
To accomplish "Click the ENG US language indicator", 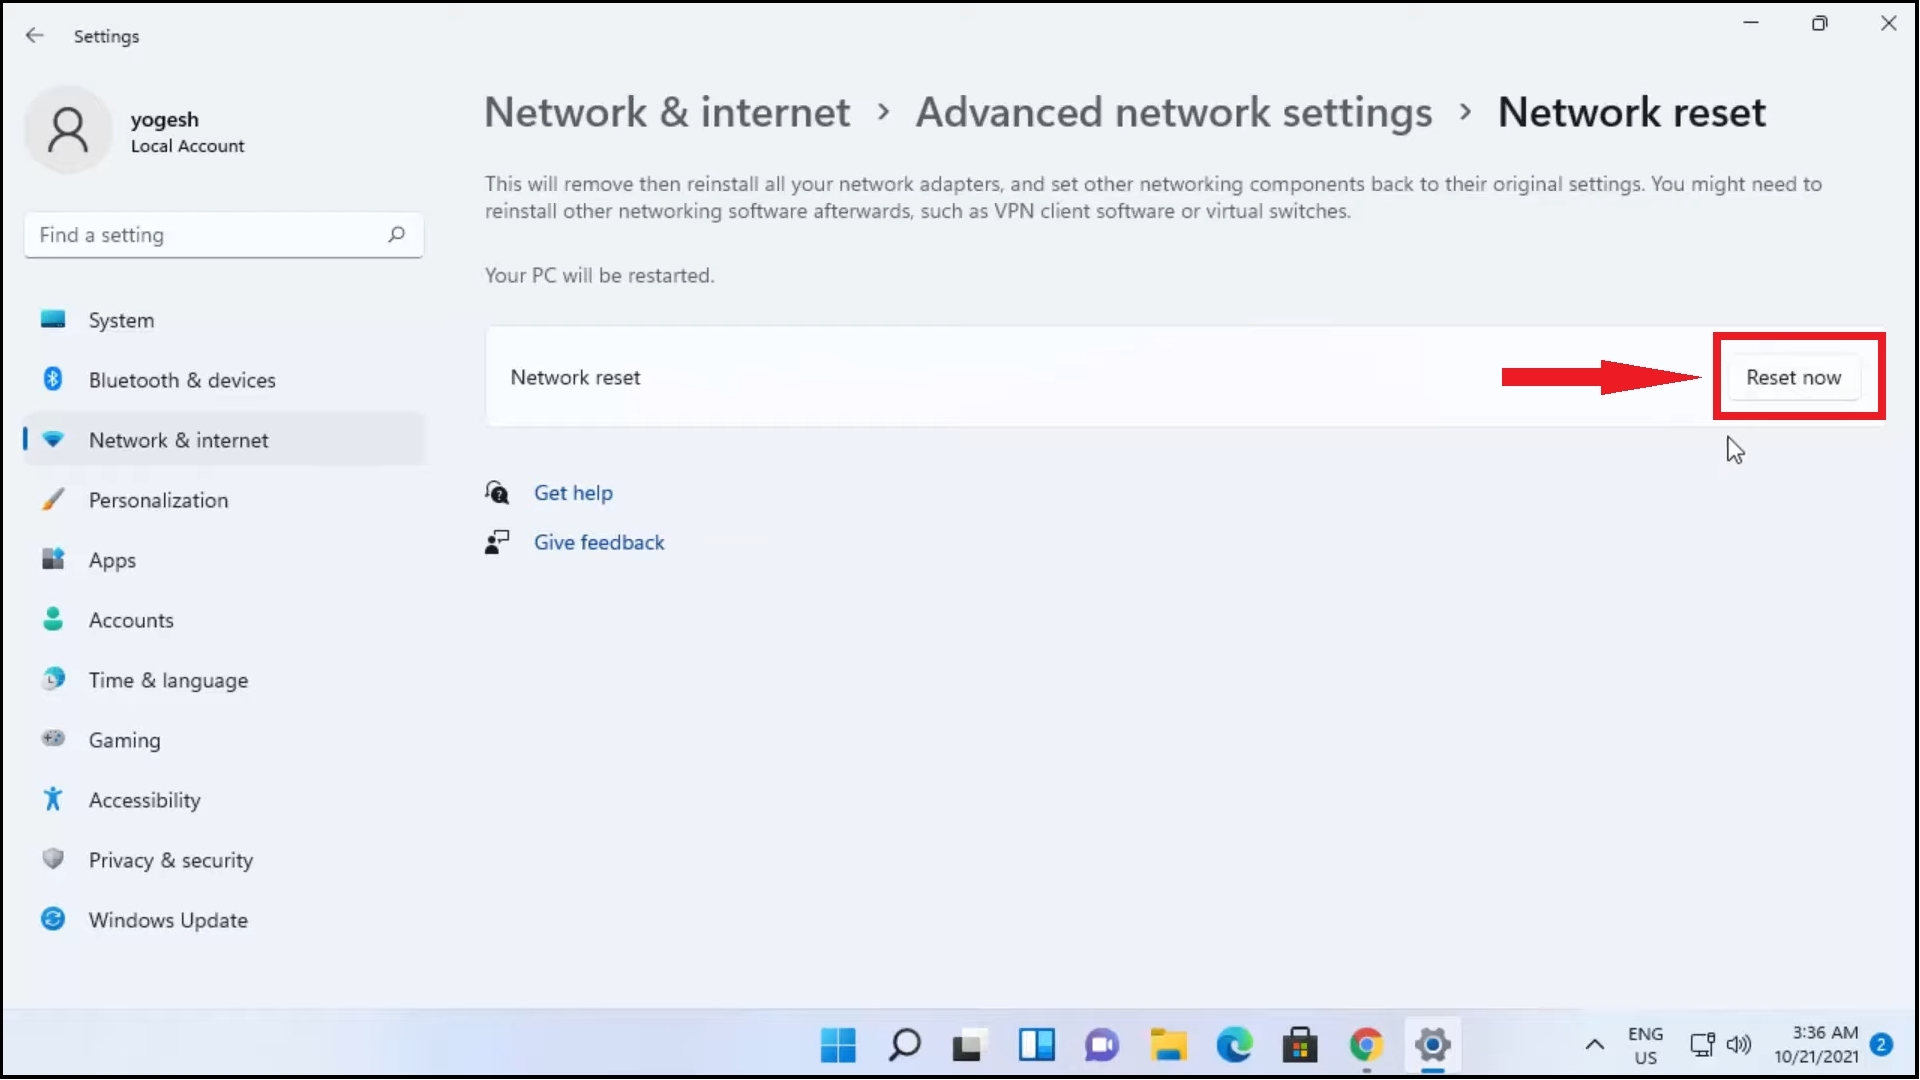I will 1646,1046.
